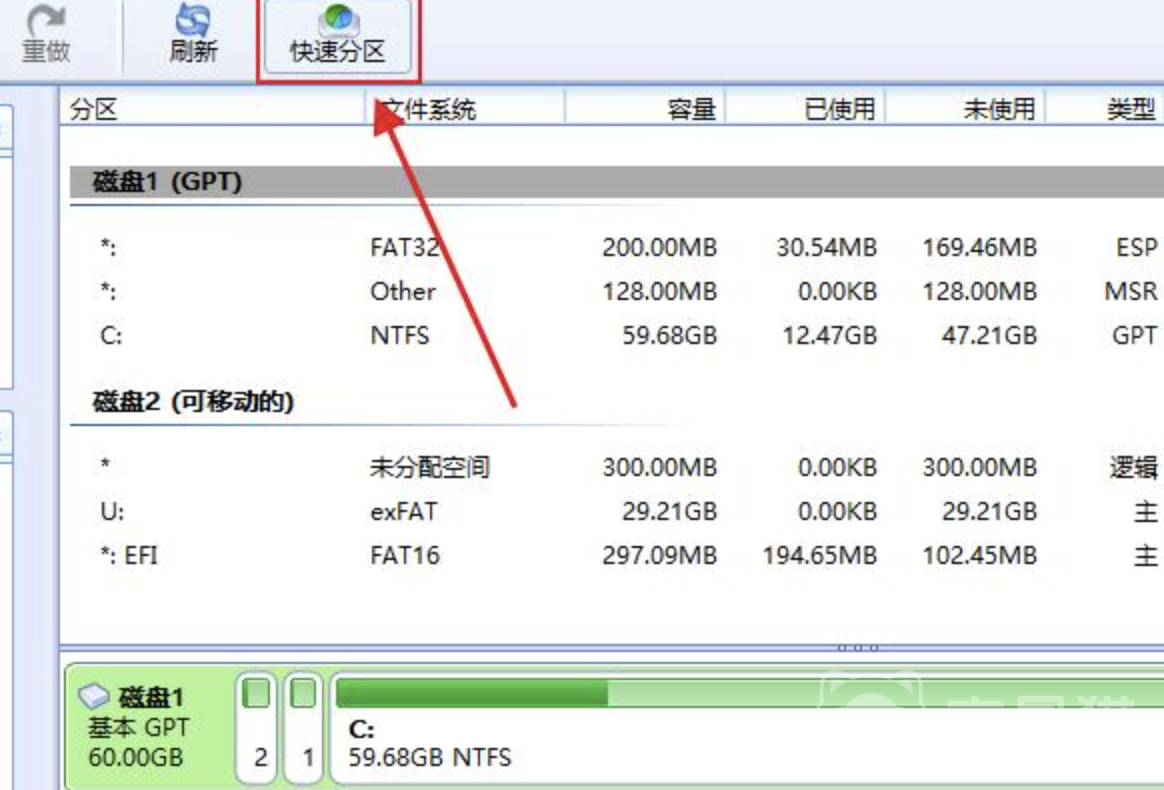Select the 磁盘2 (可移动的) group header
The image size is (1164, 790).
click(x=194, y=402)
